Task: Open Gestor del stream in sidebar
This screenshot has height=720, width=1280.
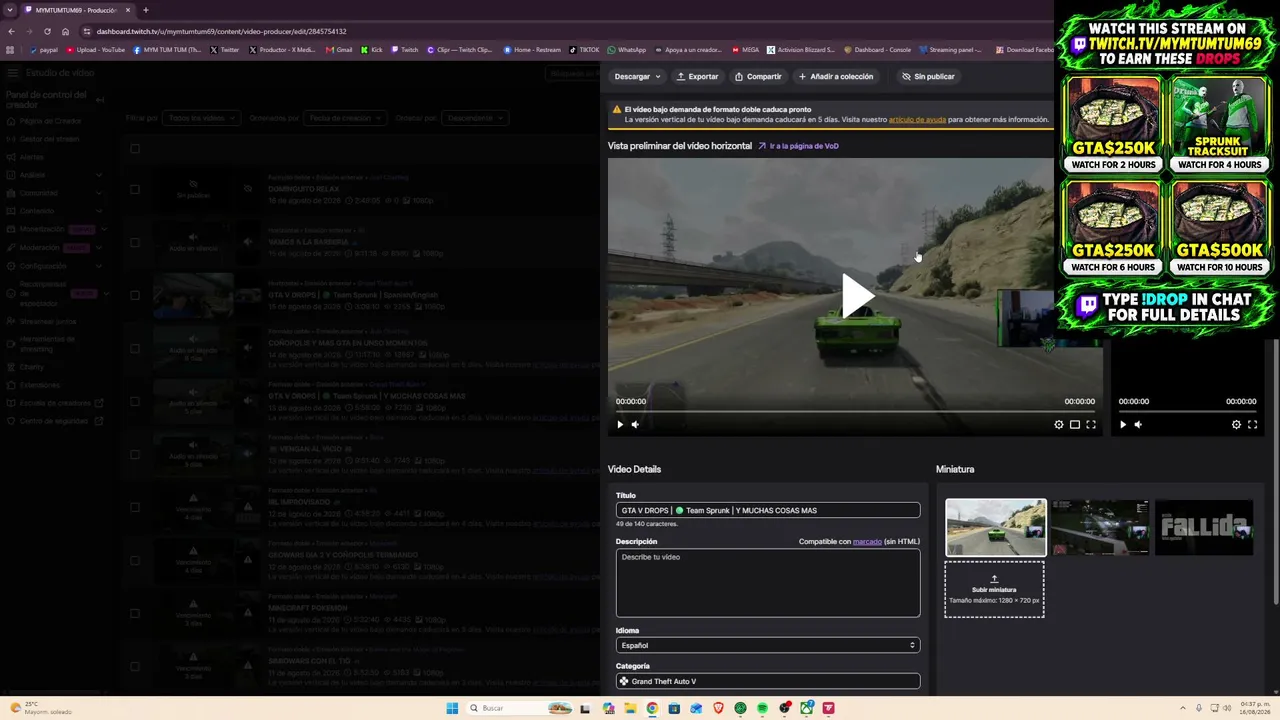Action: pos(50,139)
